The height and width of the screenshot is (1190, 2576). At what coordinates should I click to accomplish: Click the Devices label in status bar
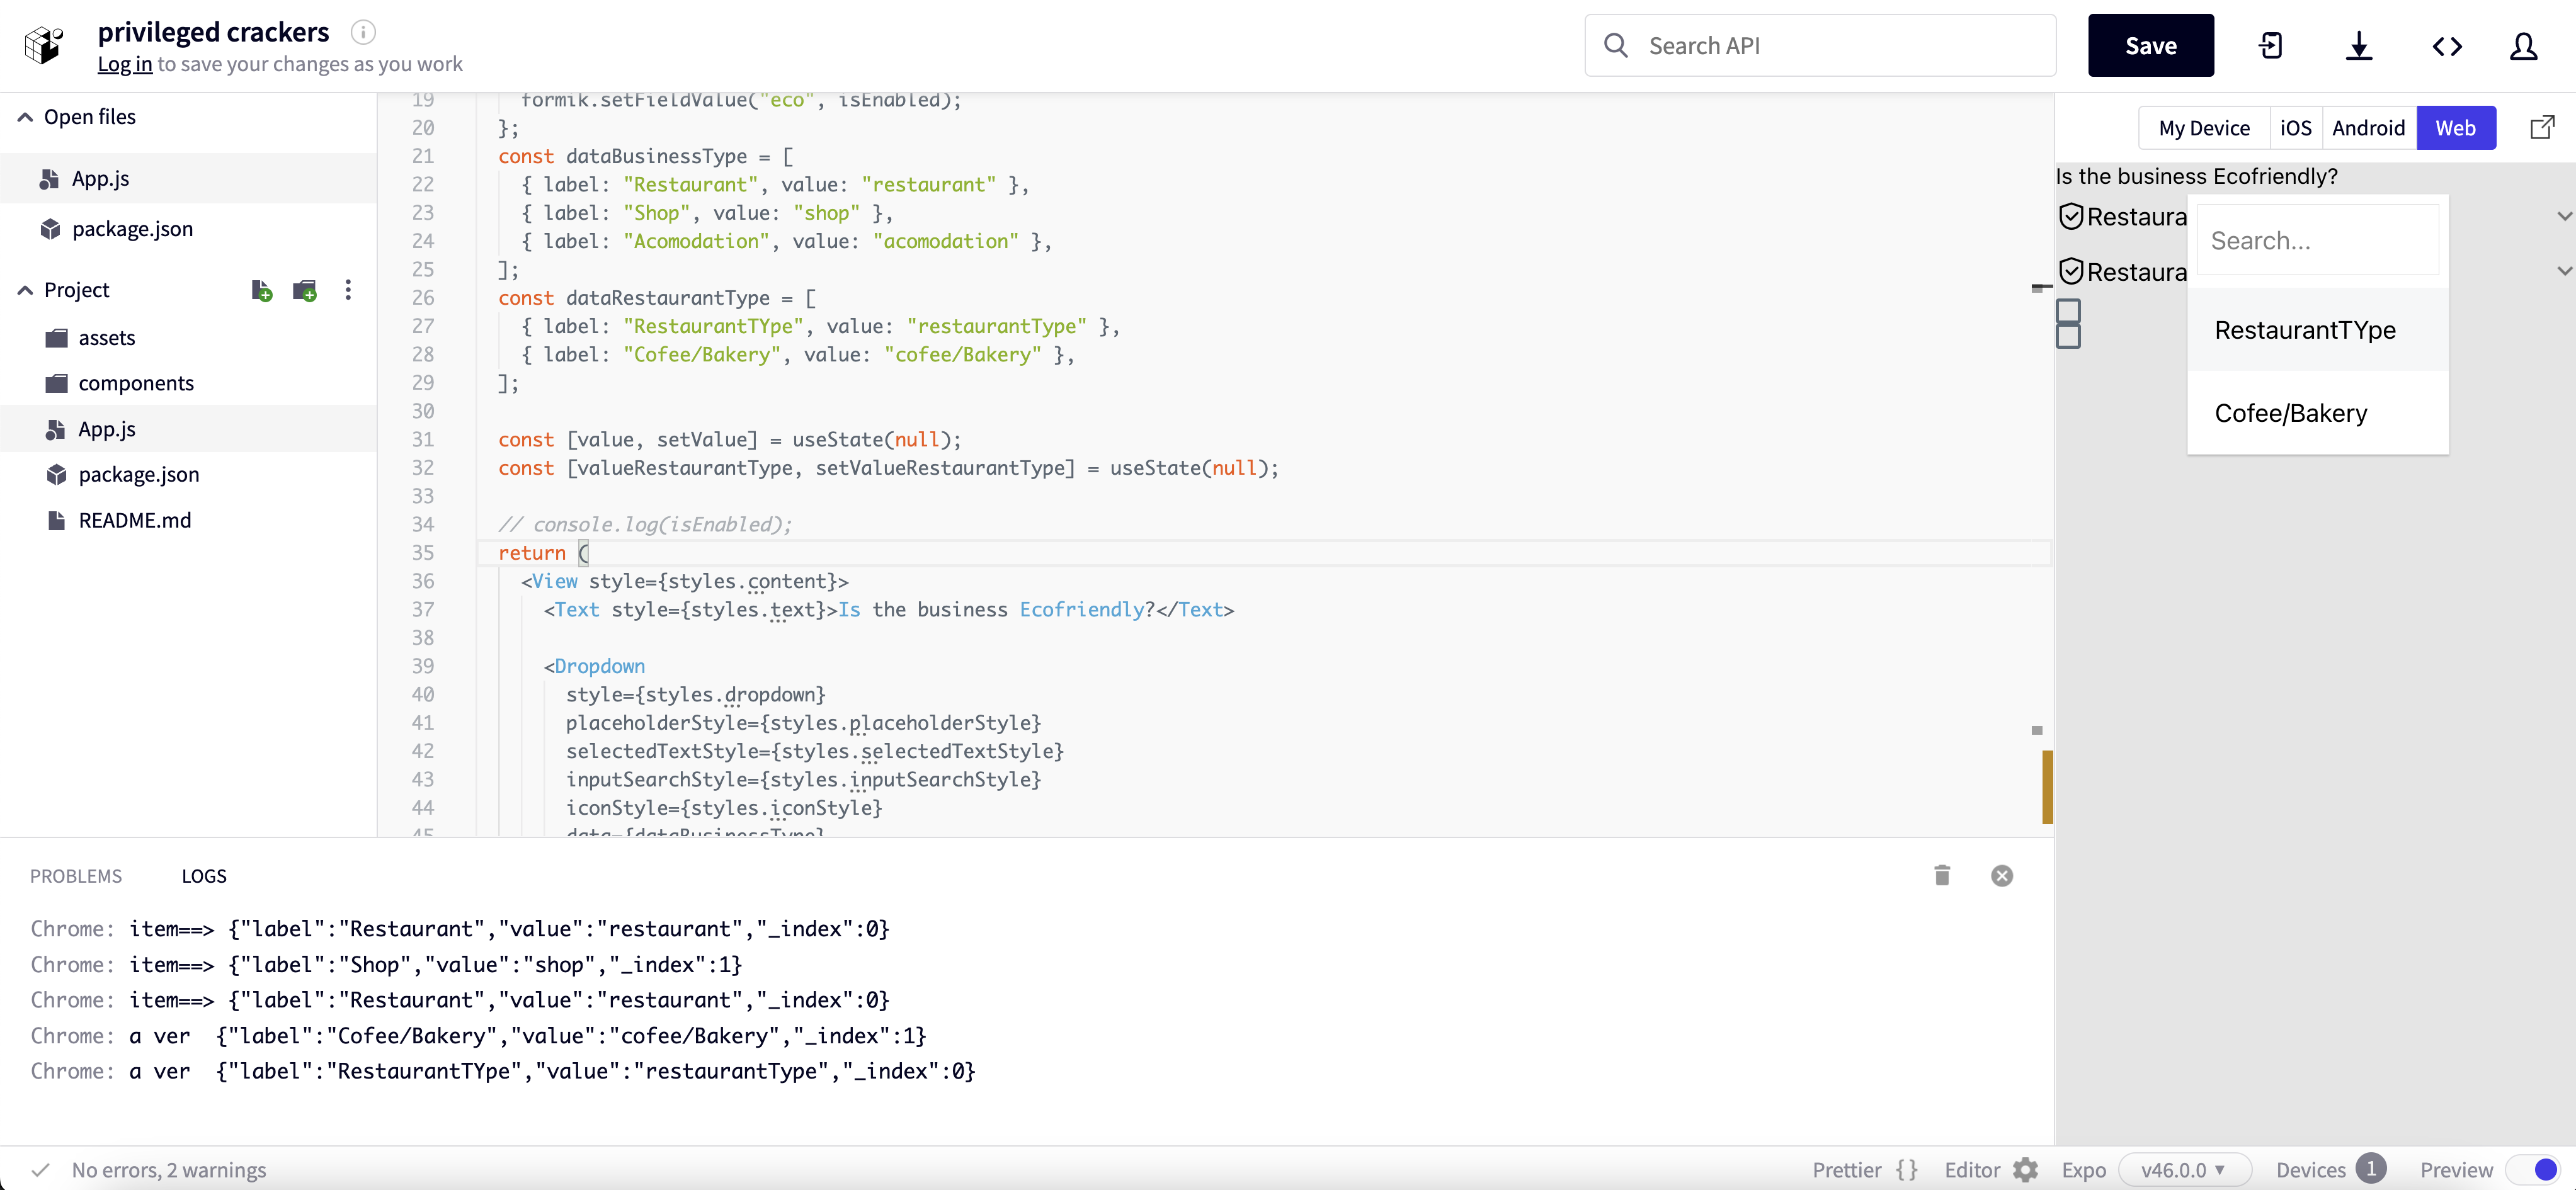pyautogui.click(x=2310, y=1169)
